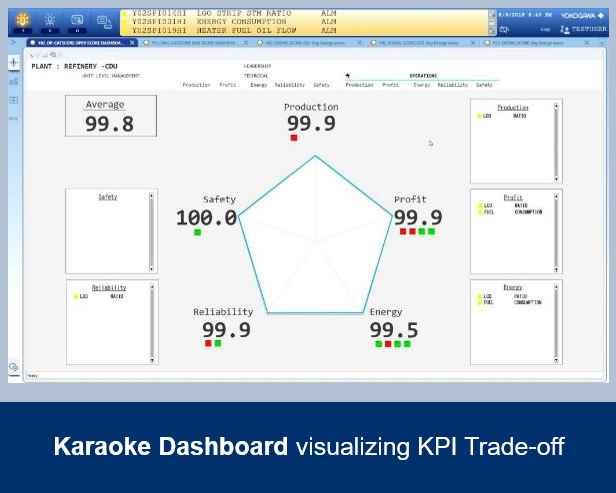Select the HEATER FUEL OIL FLOW alarm
The height and width of the screenshot is (493, 616).
234,30
